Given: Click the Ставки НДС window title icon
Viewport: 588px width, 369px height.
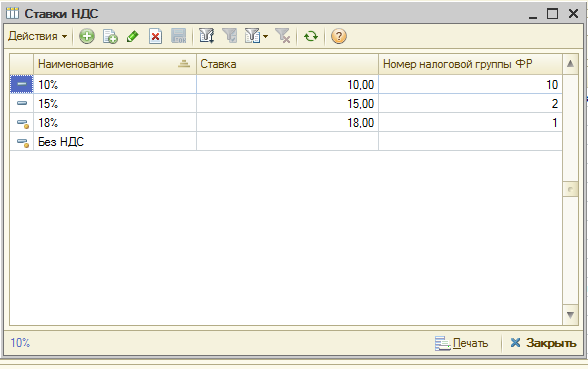Looking at the screenshot, I should 12,14.
